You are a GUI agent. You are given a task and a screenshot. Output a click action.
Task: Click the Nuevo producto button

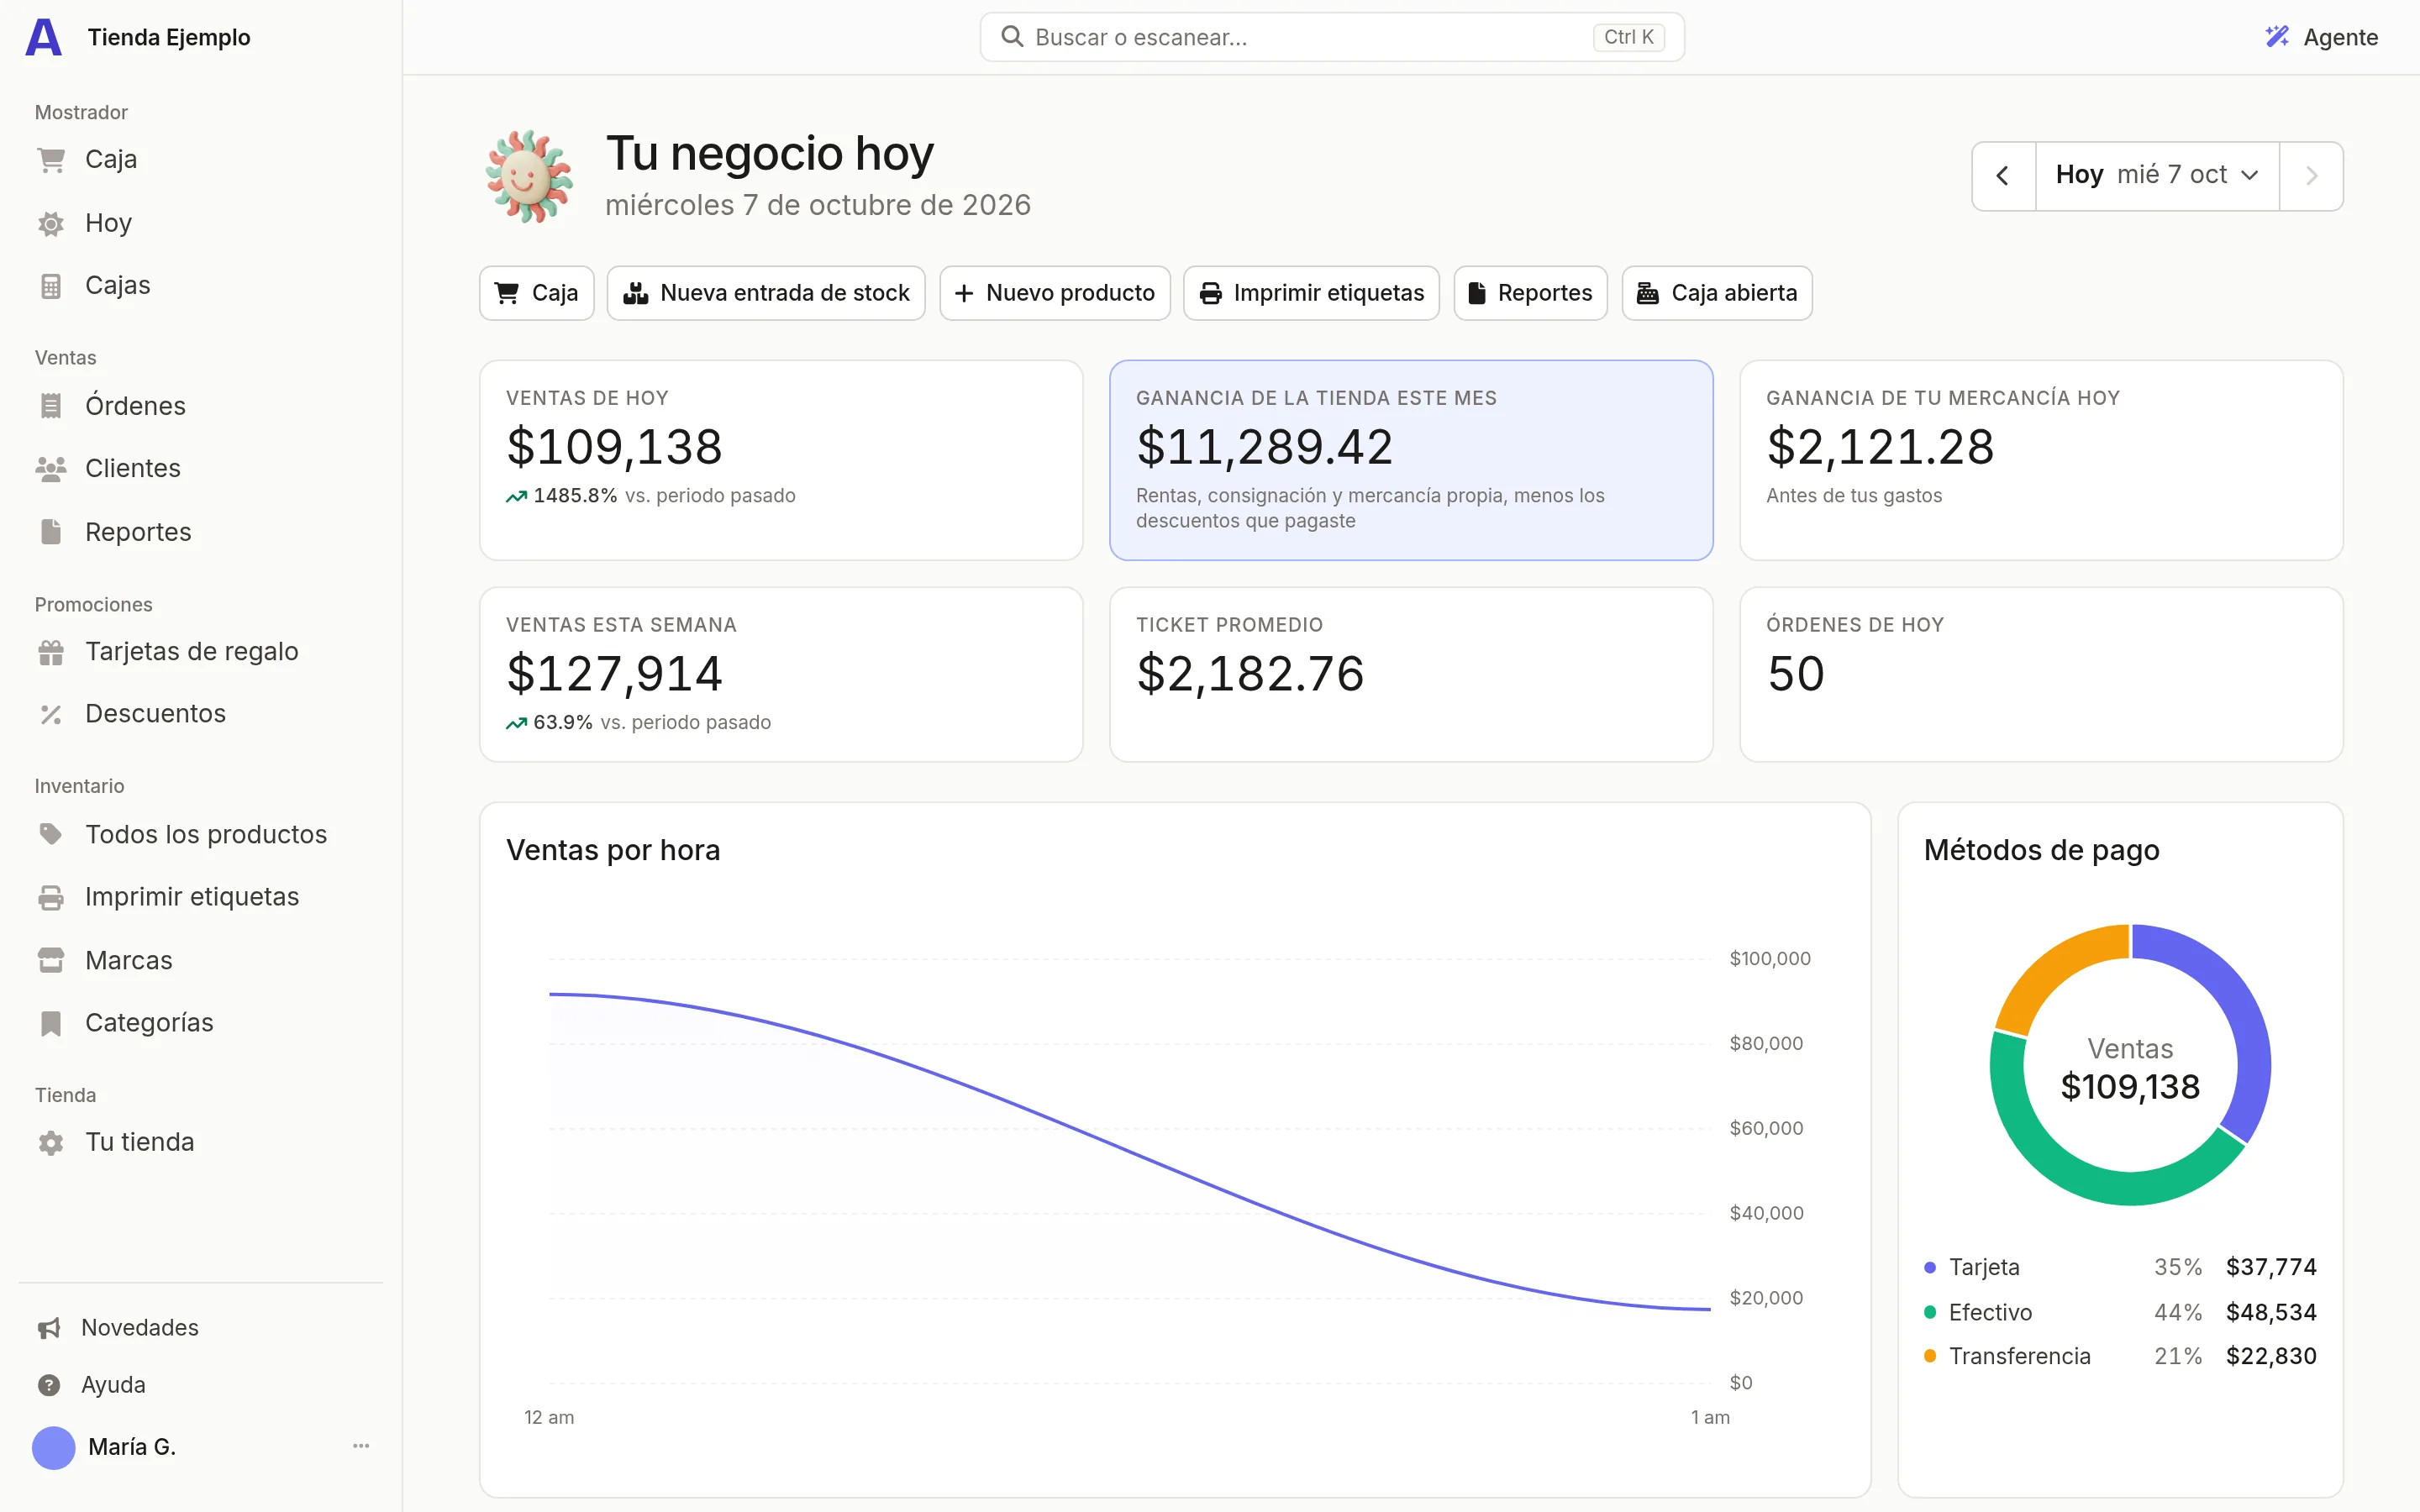pos(1055,293)
